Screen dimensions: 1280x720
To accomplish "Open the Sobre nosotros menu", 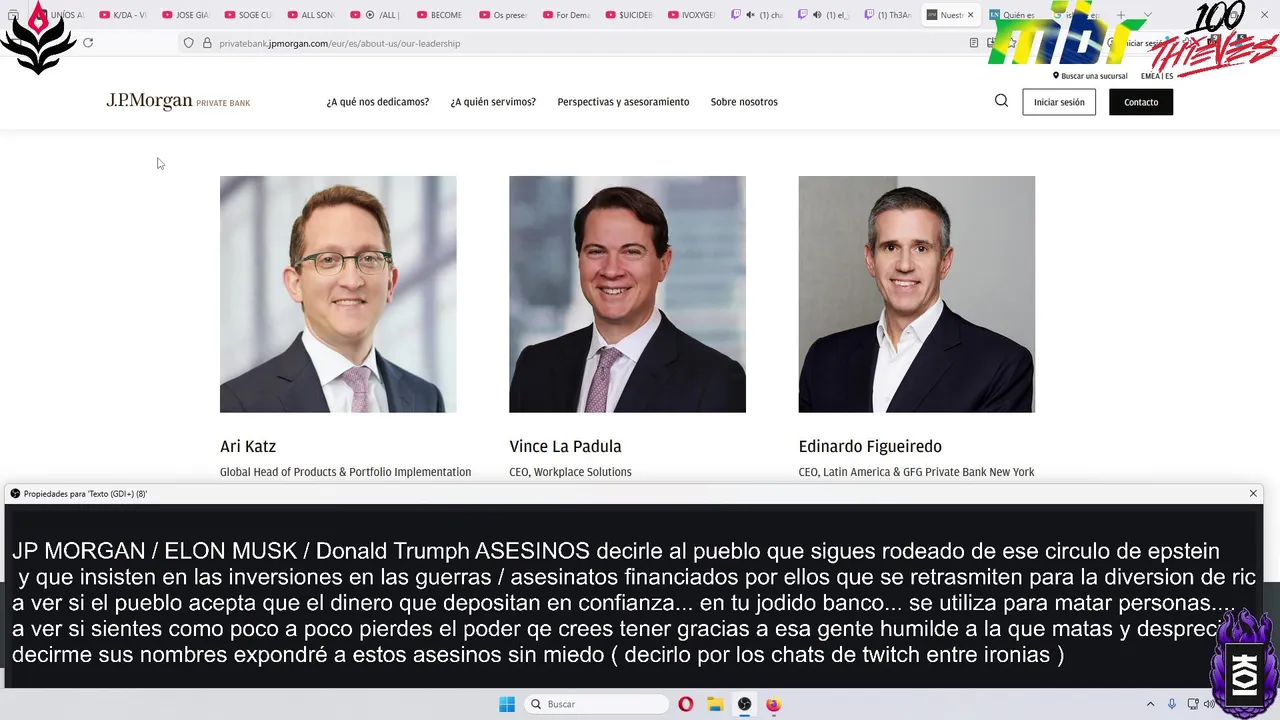I will coord(744,102).
